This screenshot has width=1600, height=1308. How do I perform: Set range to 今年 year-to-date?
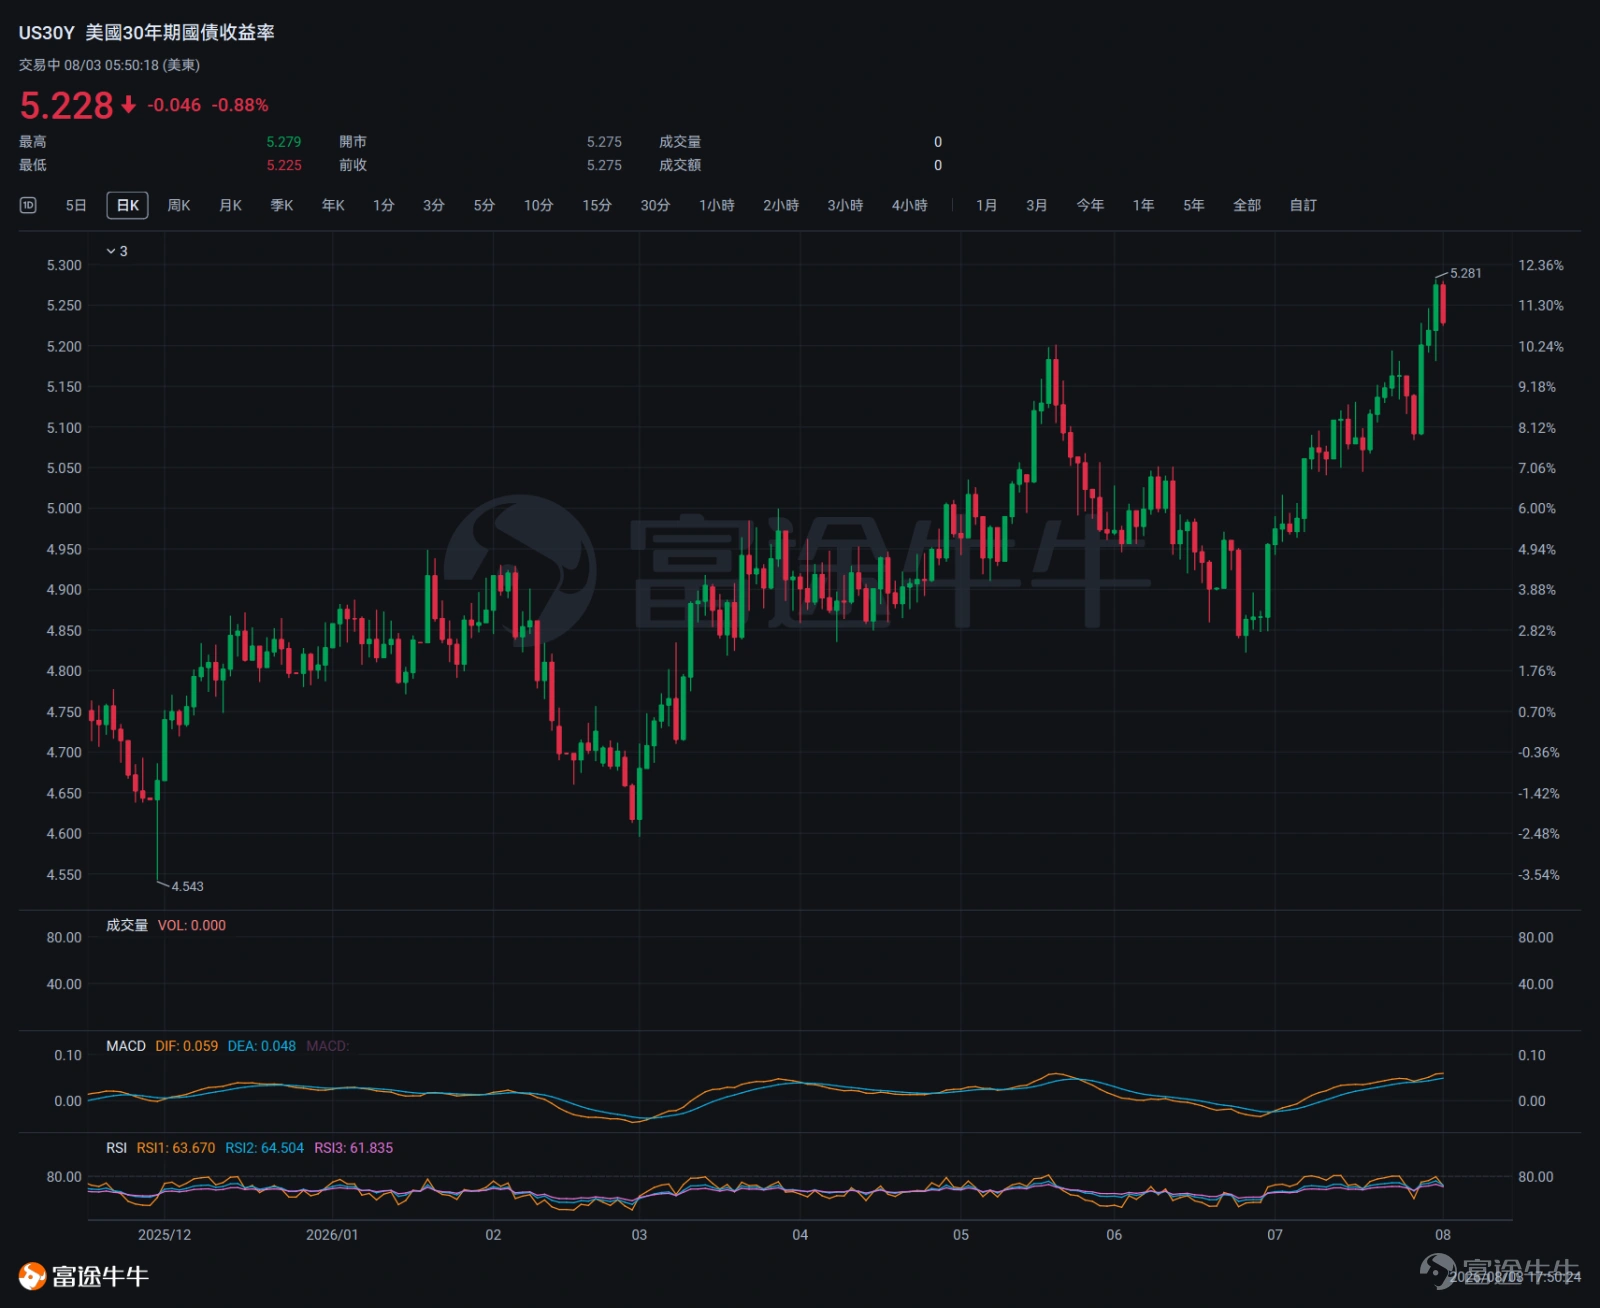[1090, 205]
